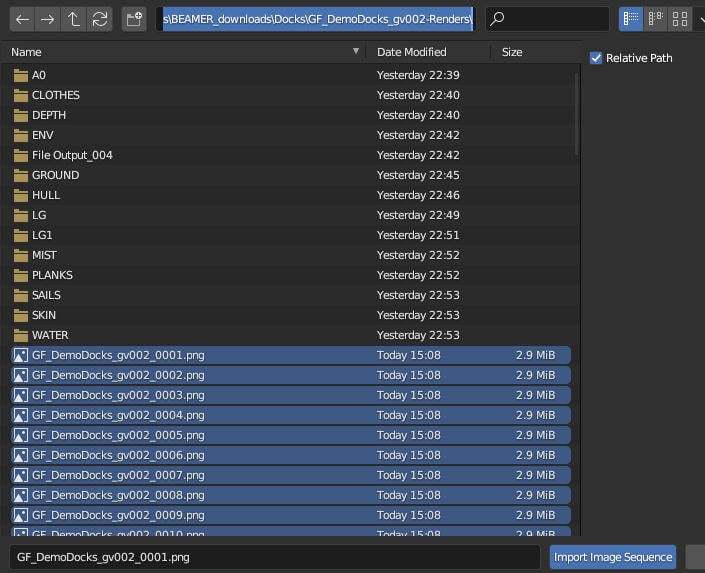Image resolution: width=705 pixels, height=573 pixels.
Task: Click the file name field at bottom
Action: coord(274,557)
